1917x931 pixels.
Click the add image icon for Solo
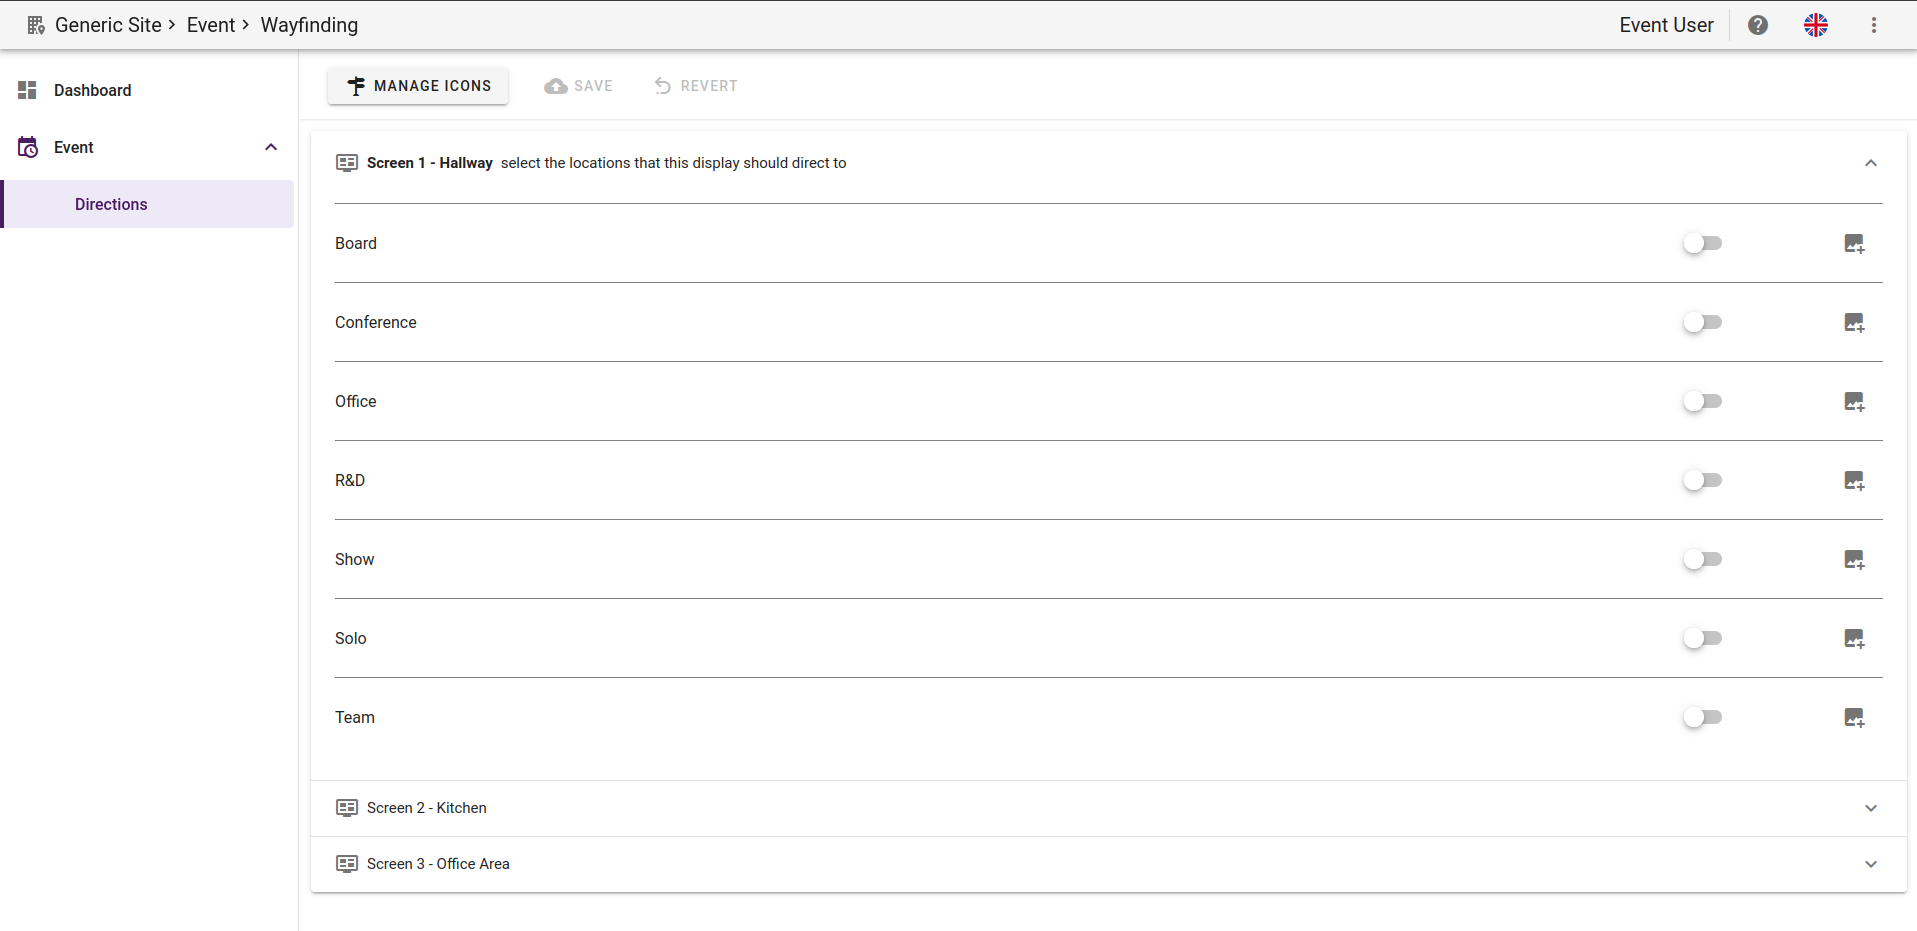[1853, 639]
